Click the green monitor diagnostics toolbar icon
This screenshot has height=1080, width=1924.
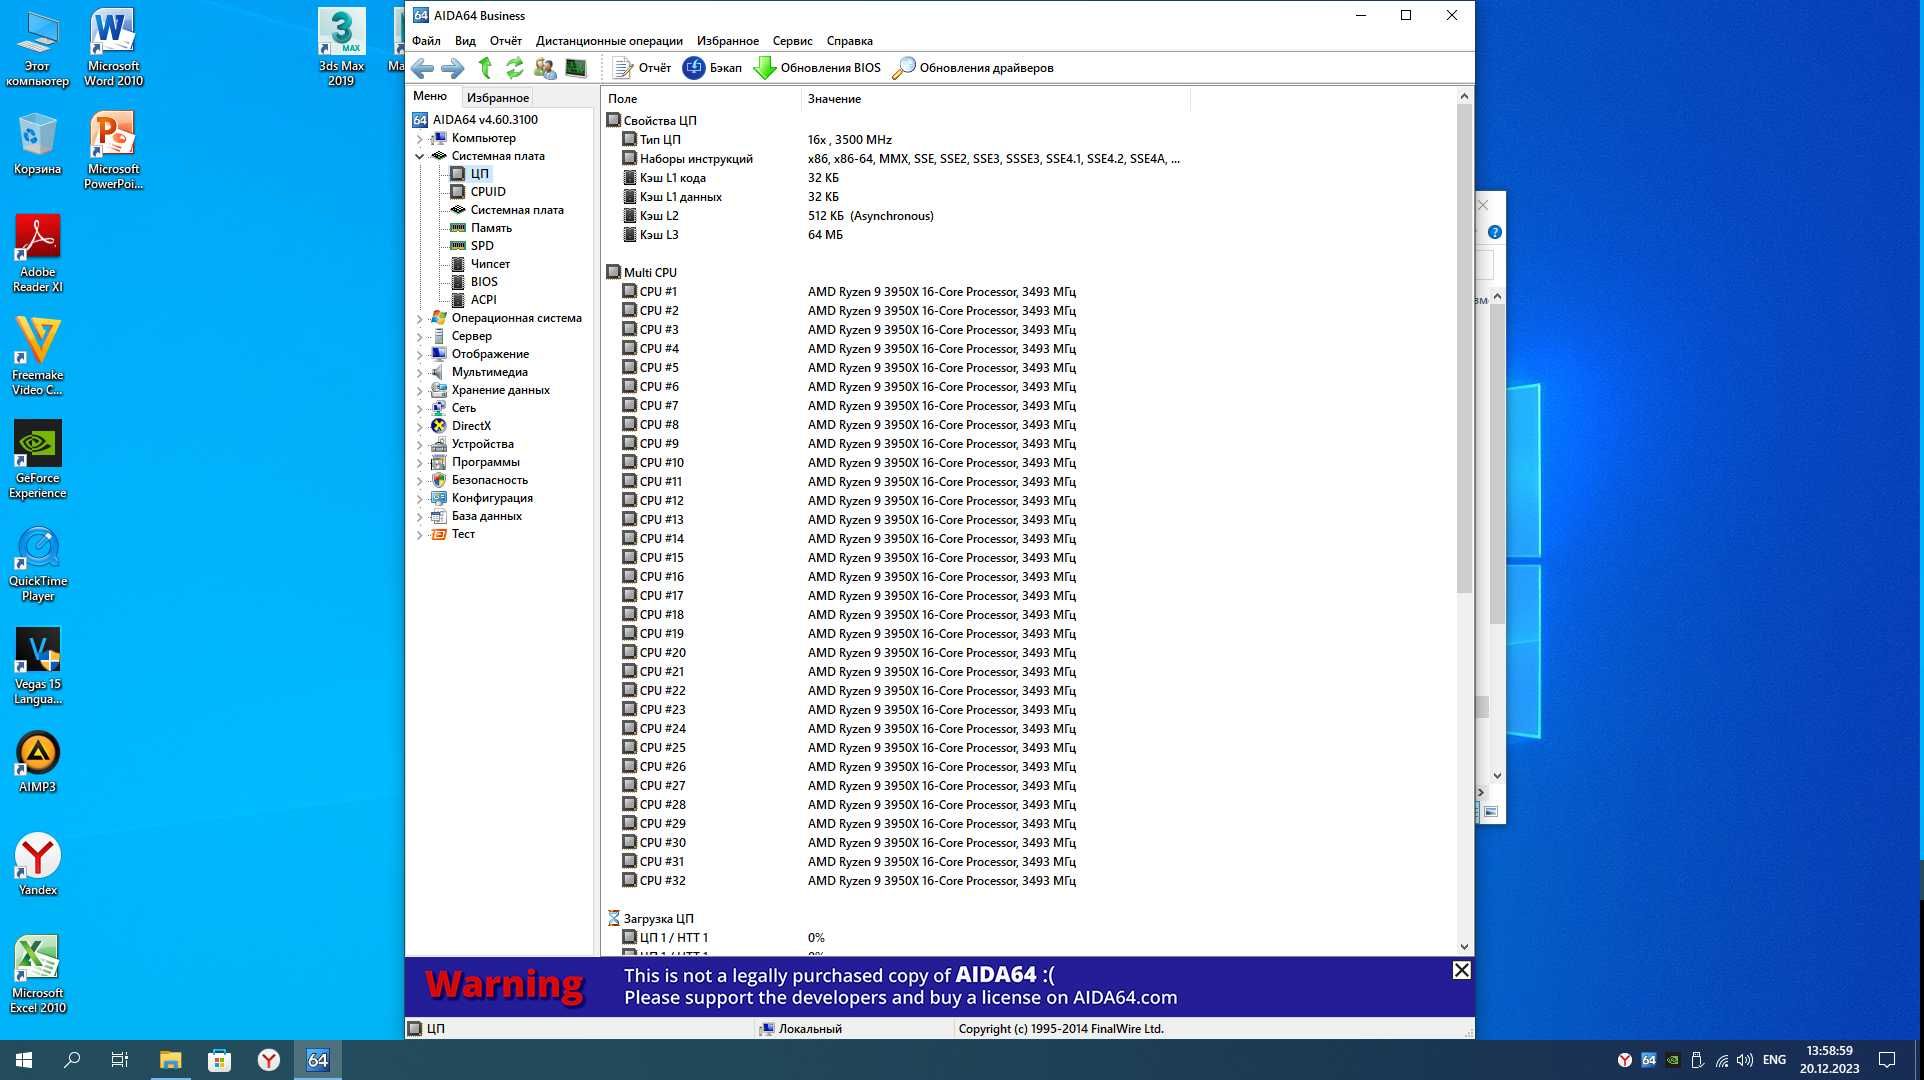tap(576, 68)
